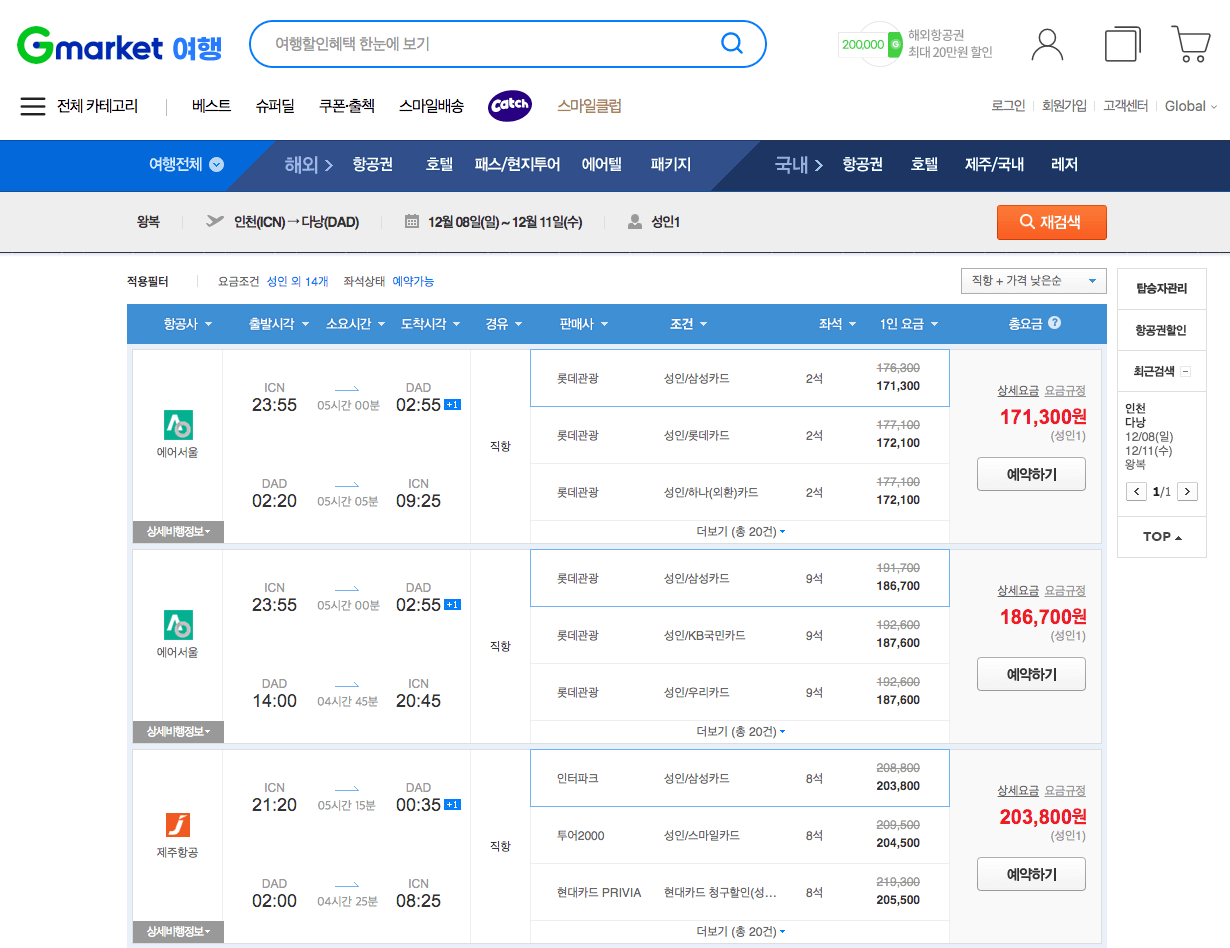Open the 스마일배송 menu item
This screenshot has width=1230, height=948.
point(431,106)
